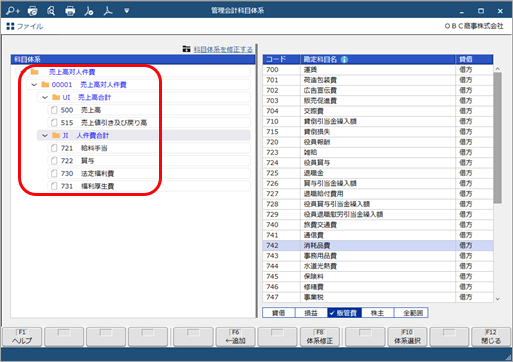Screen dimensions: 513x362
Task: Click the grid icon beside ファイル
Action: pos(10,26)
